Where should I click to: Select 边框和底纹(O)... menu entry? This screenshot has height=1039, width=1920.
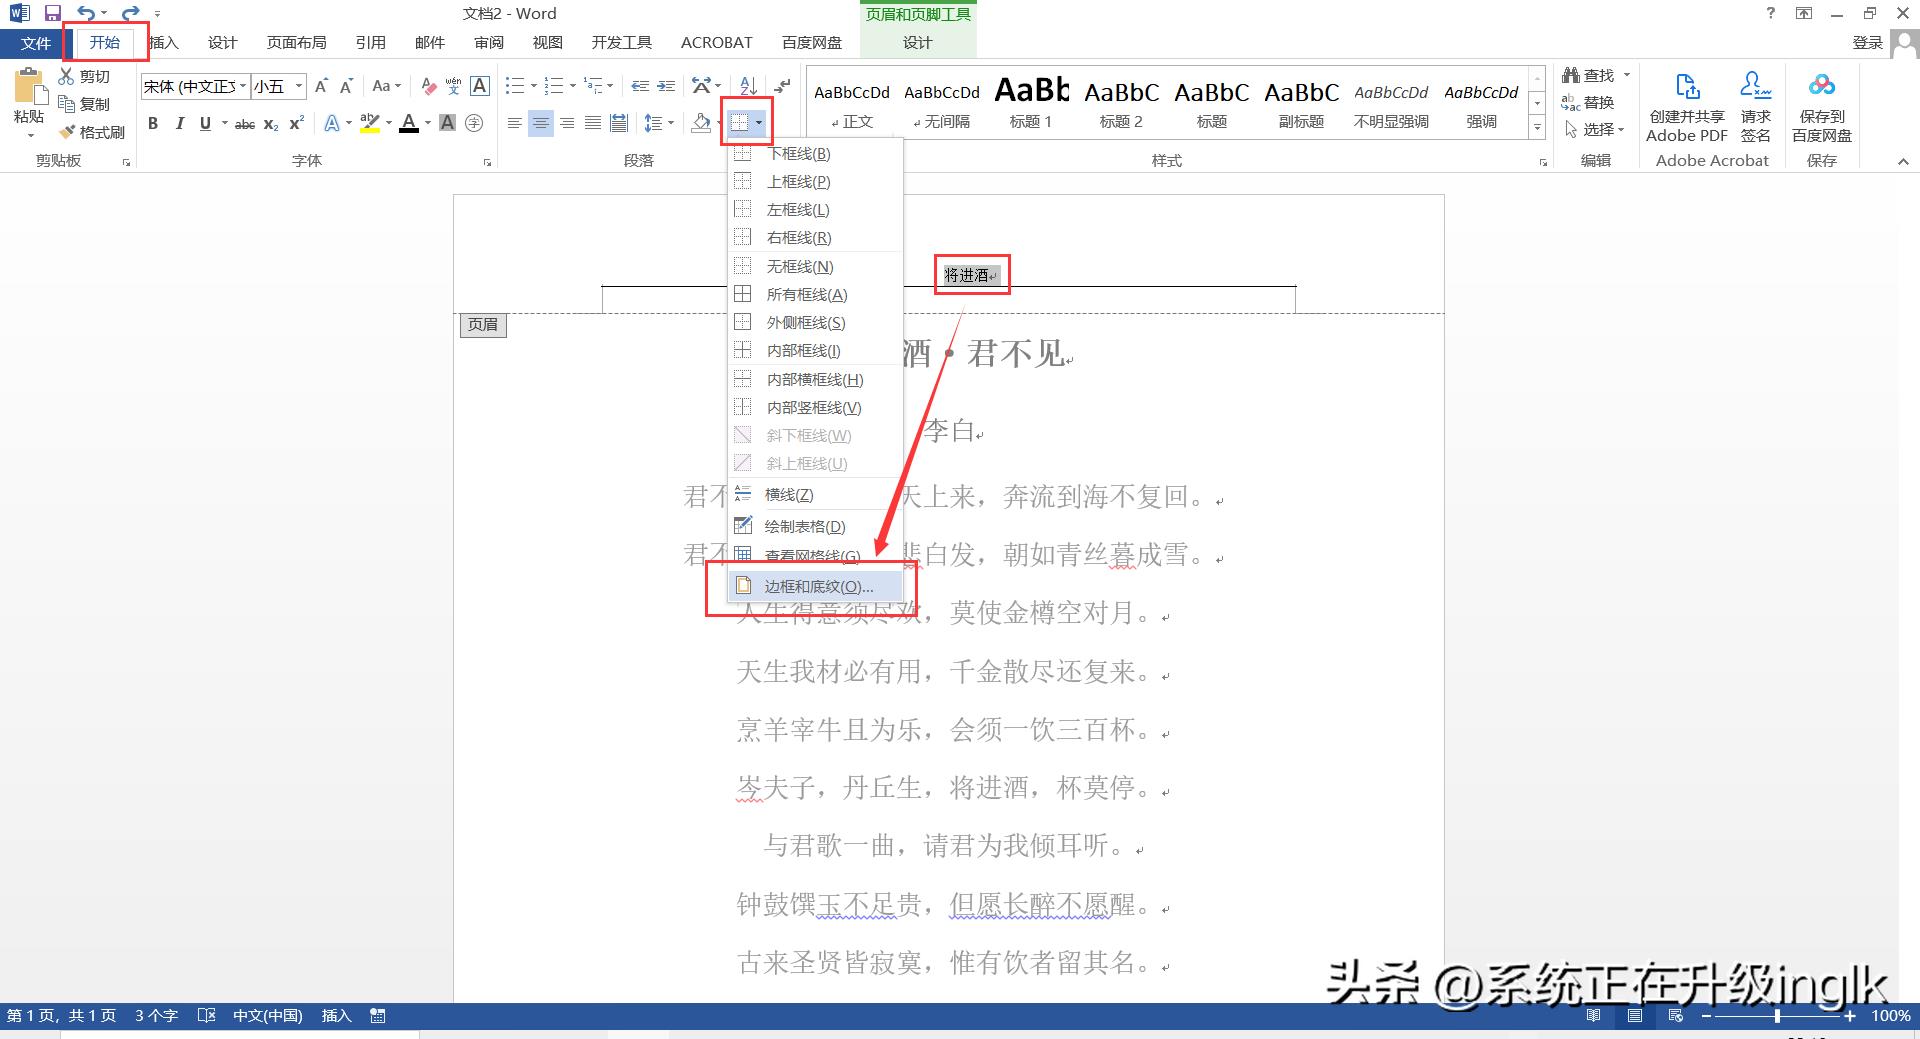tap(818, 587)
